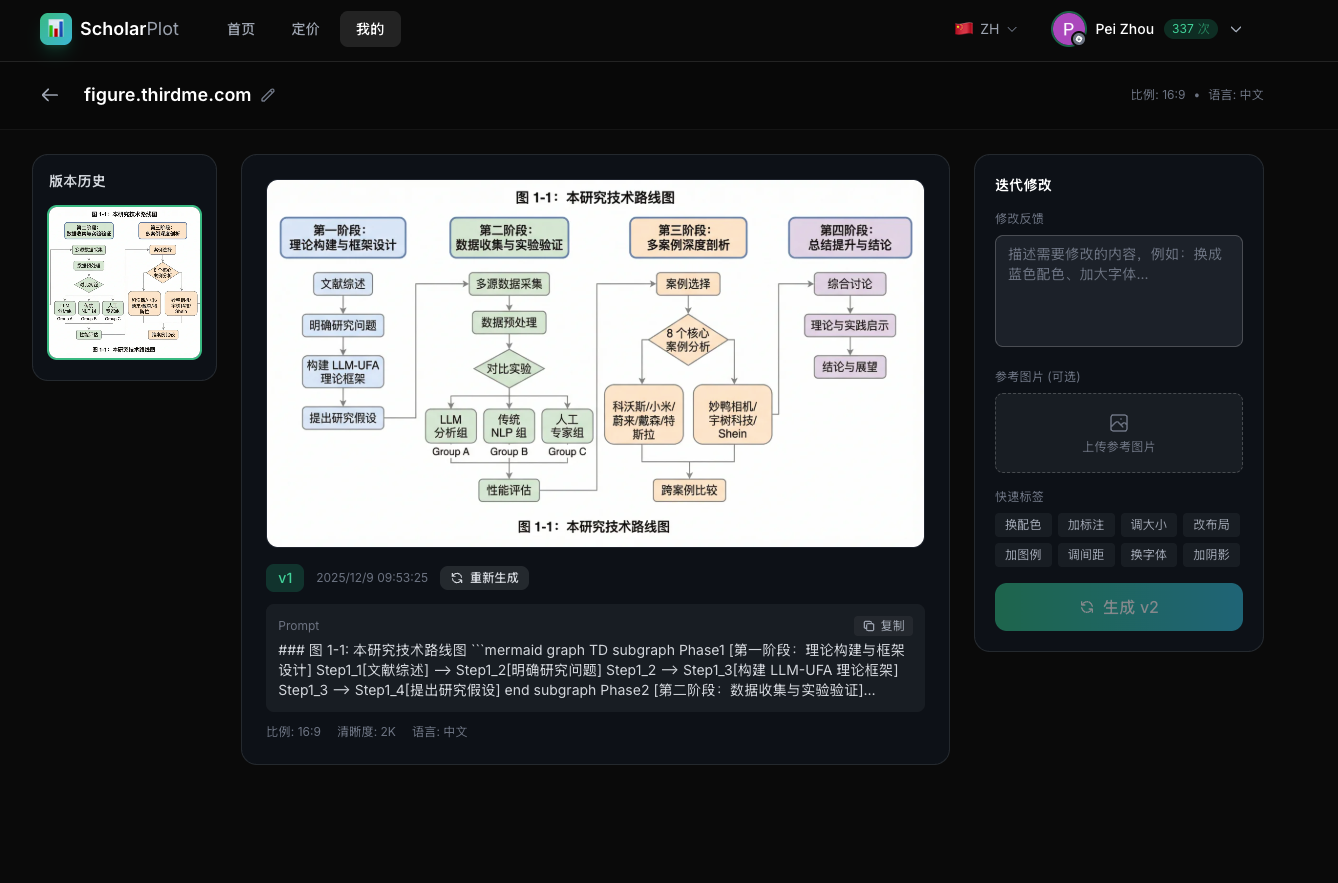Image resolution: width=1338 pixels, height=883 pixels.
Task: Expand the account menu chevron next to 337次
Action: click(x=1237, y=29)
